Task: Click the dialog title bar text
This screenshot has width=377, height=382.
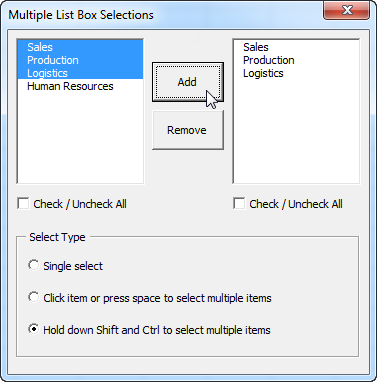Action: [81, 15]
